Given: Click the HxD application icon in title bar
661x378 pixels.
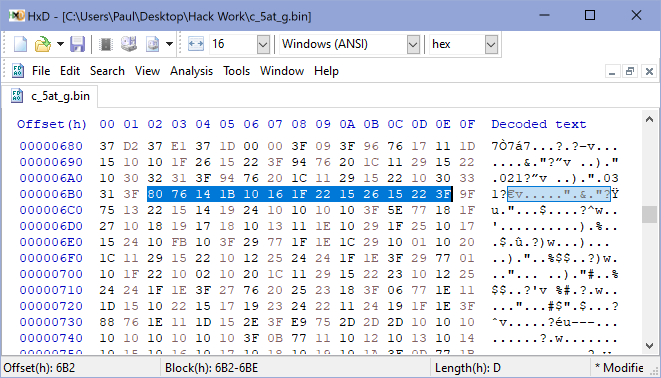Looking at the screenshot, I should pos(17,16).
